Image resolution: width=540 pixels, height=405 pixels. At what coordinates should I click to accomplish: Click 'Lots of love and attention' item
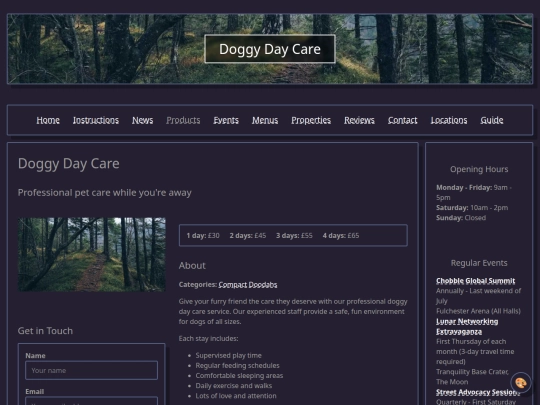click(236, 396)
